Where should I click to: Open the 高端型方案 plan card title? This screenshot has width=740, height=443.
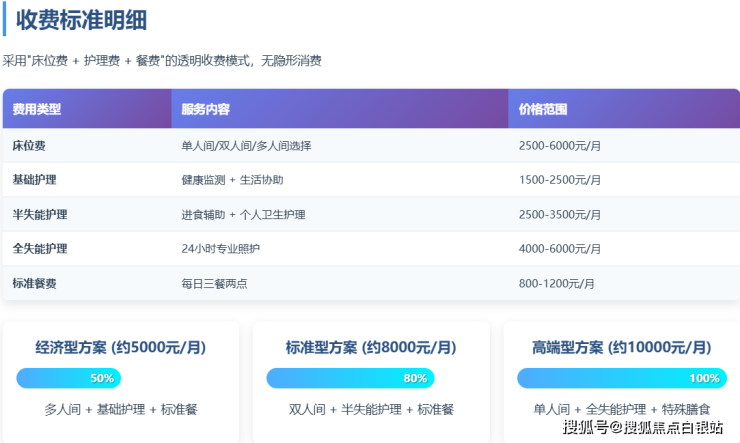coord(622,348)
